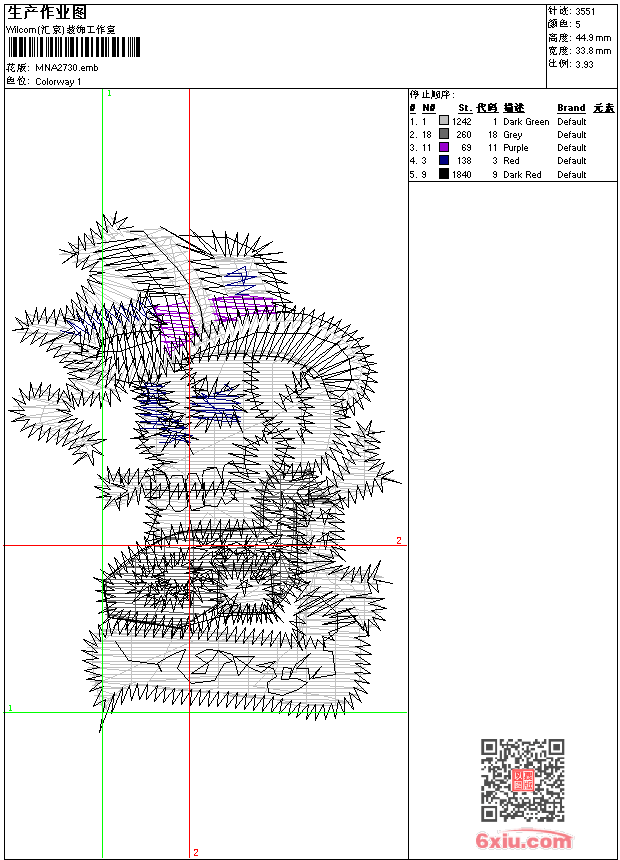The height and width of the screenshot is (860, 620).
Task: Click the 元素 column header
Action: (604, 108)
